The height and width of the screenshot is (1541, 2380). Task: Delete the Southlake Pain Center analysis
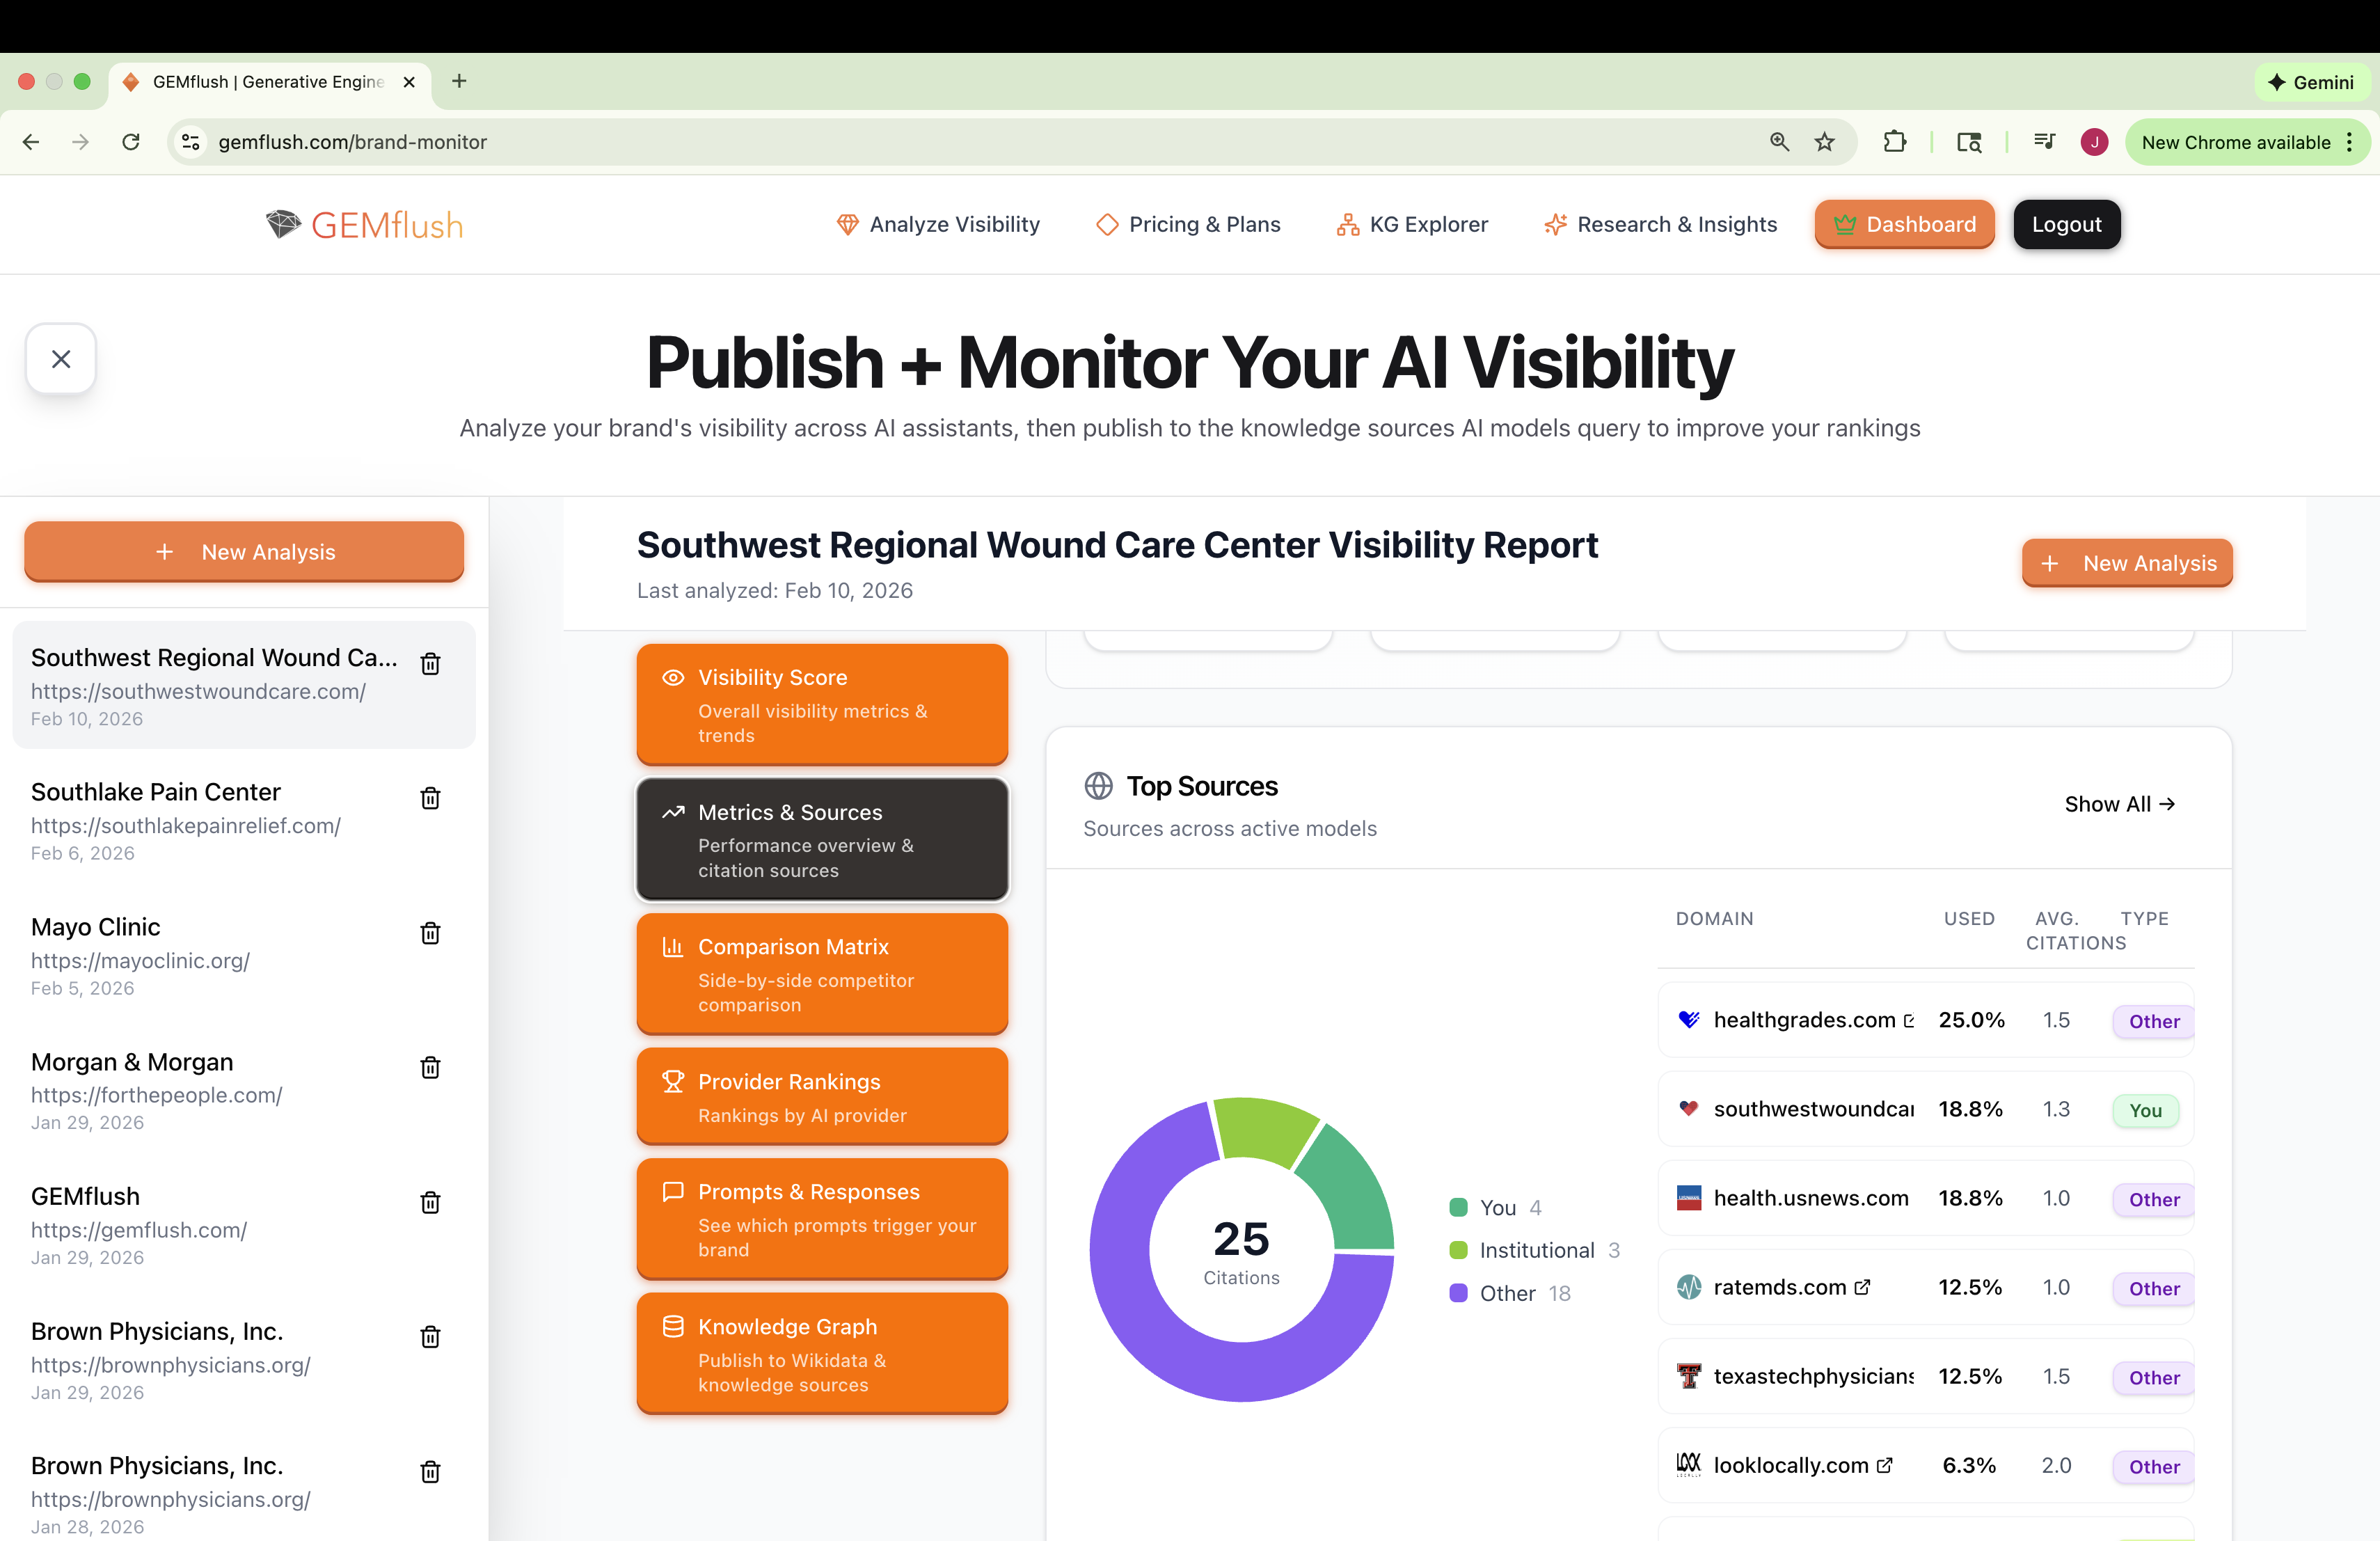(x=430, y=798)
